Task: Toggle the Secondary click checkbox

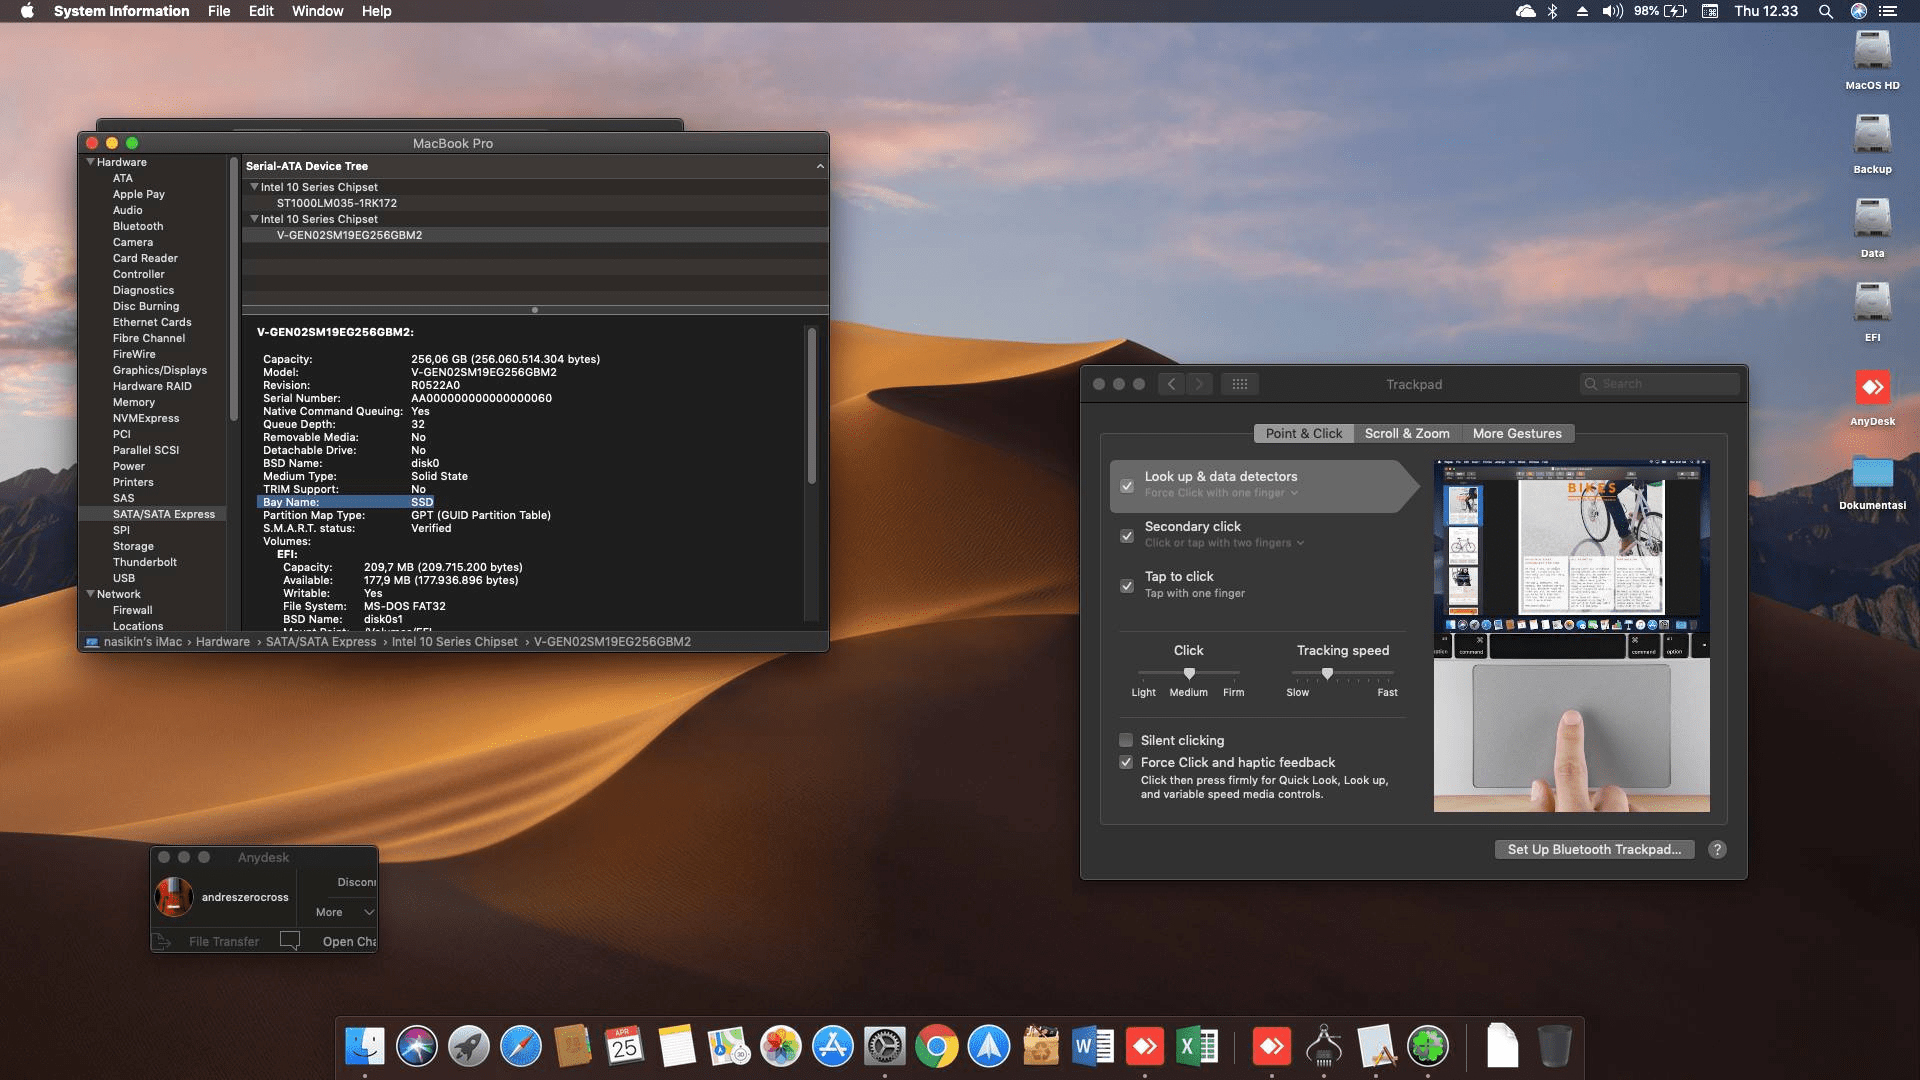Action: [1127, 536]
